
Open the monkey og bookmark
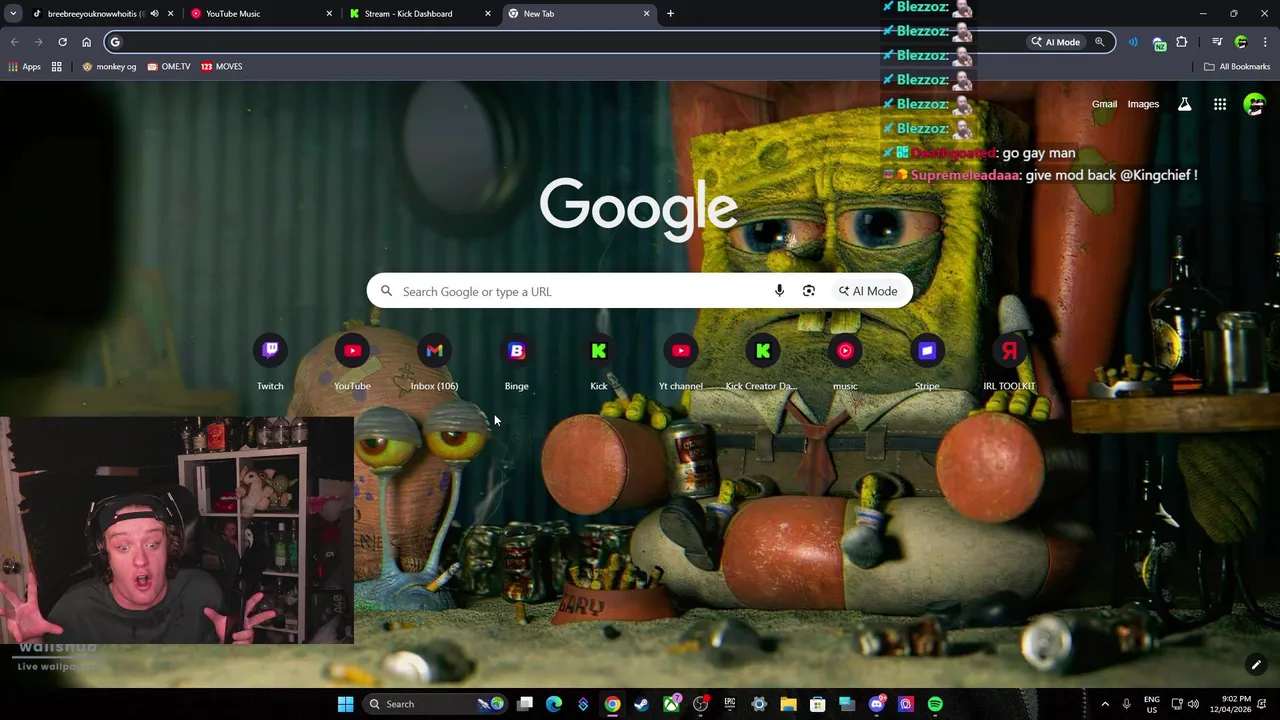109,67
